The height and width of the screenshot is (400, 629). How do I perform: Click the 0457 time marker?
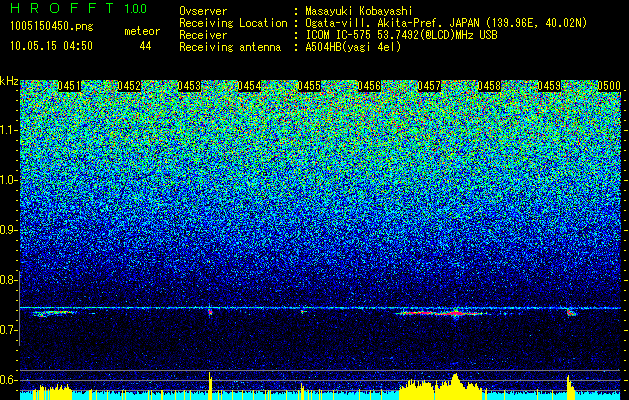pos(429,86)
